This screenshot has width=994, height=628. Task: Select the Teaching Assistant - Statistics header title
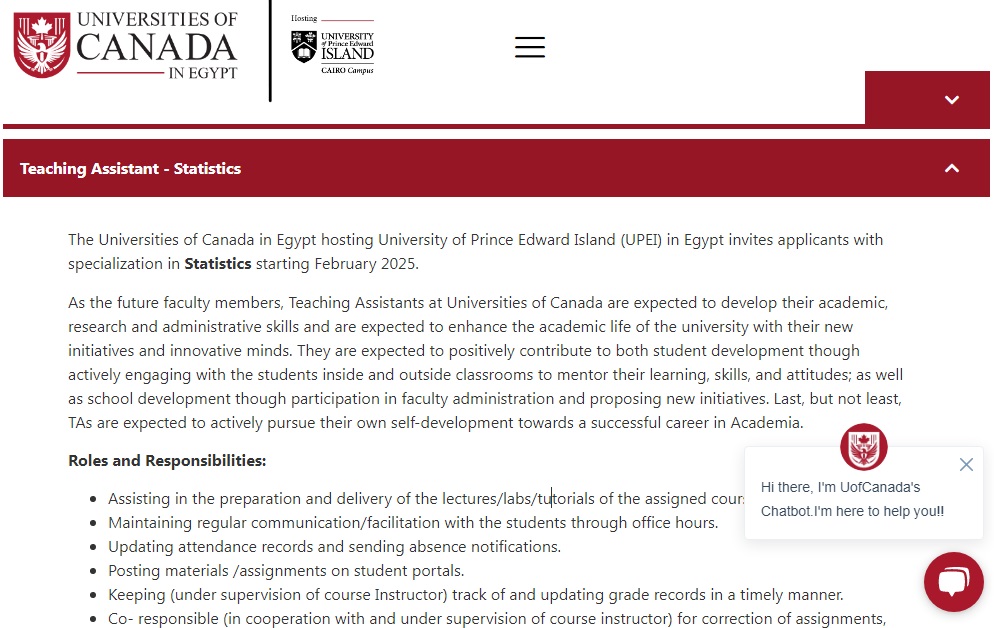point(130,168)
